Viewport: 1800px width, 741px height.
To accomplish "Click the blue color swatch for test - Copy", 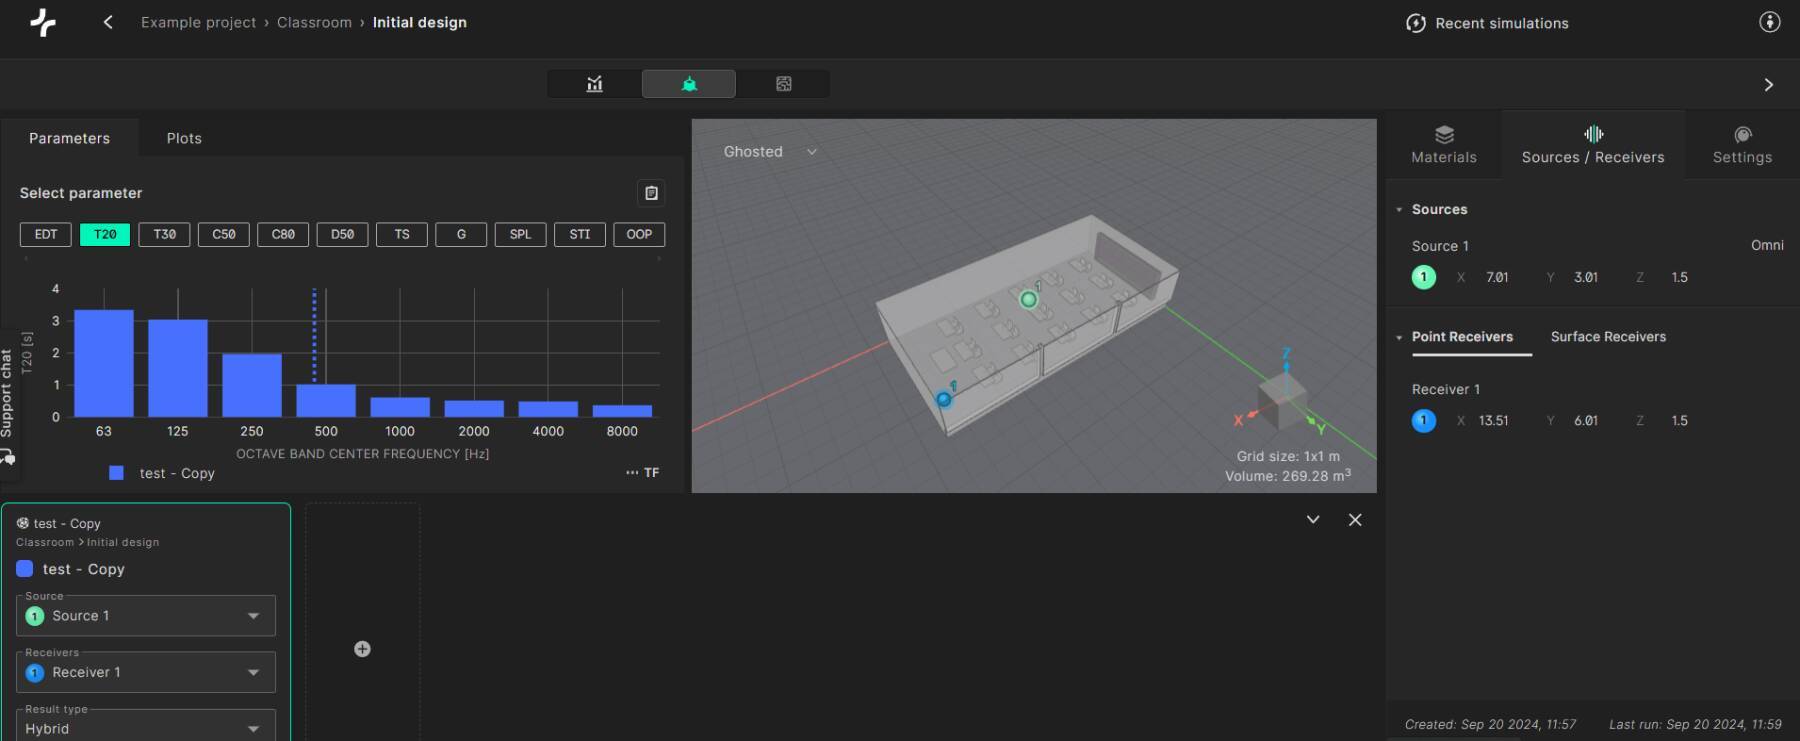I will pyautogui.click(x=25, y=569).
